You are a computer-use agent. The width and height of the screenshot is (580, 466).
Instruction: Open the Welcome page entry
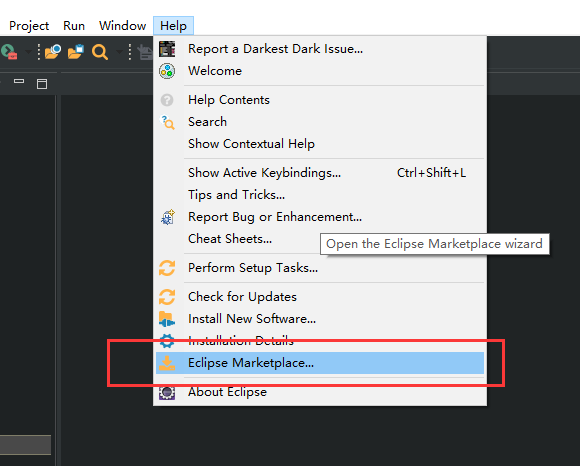pyautogui.click(x=320, y=71)
